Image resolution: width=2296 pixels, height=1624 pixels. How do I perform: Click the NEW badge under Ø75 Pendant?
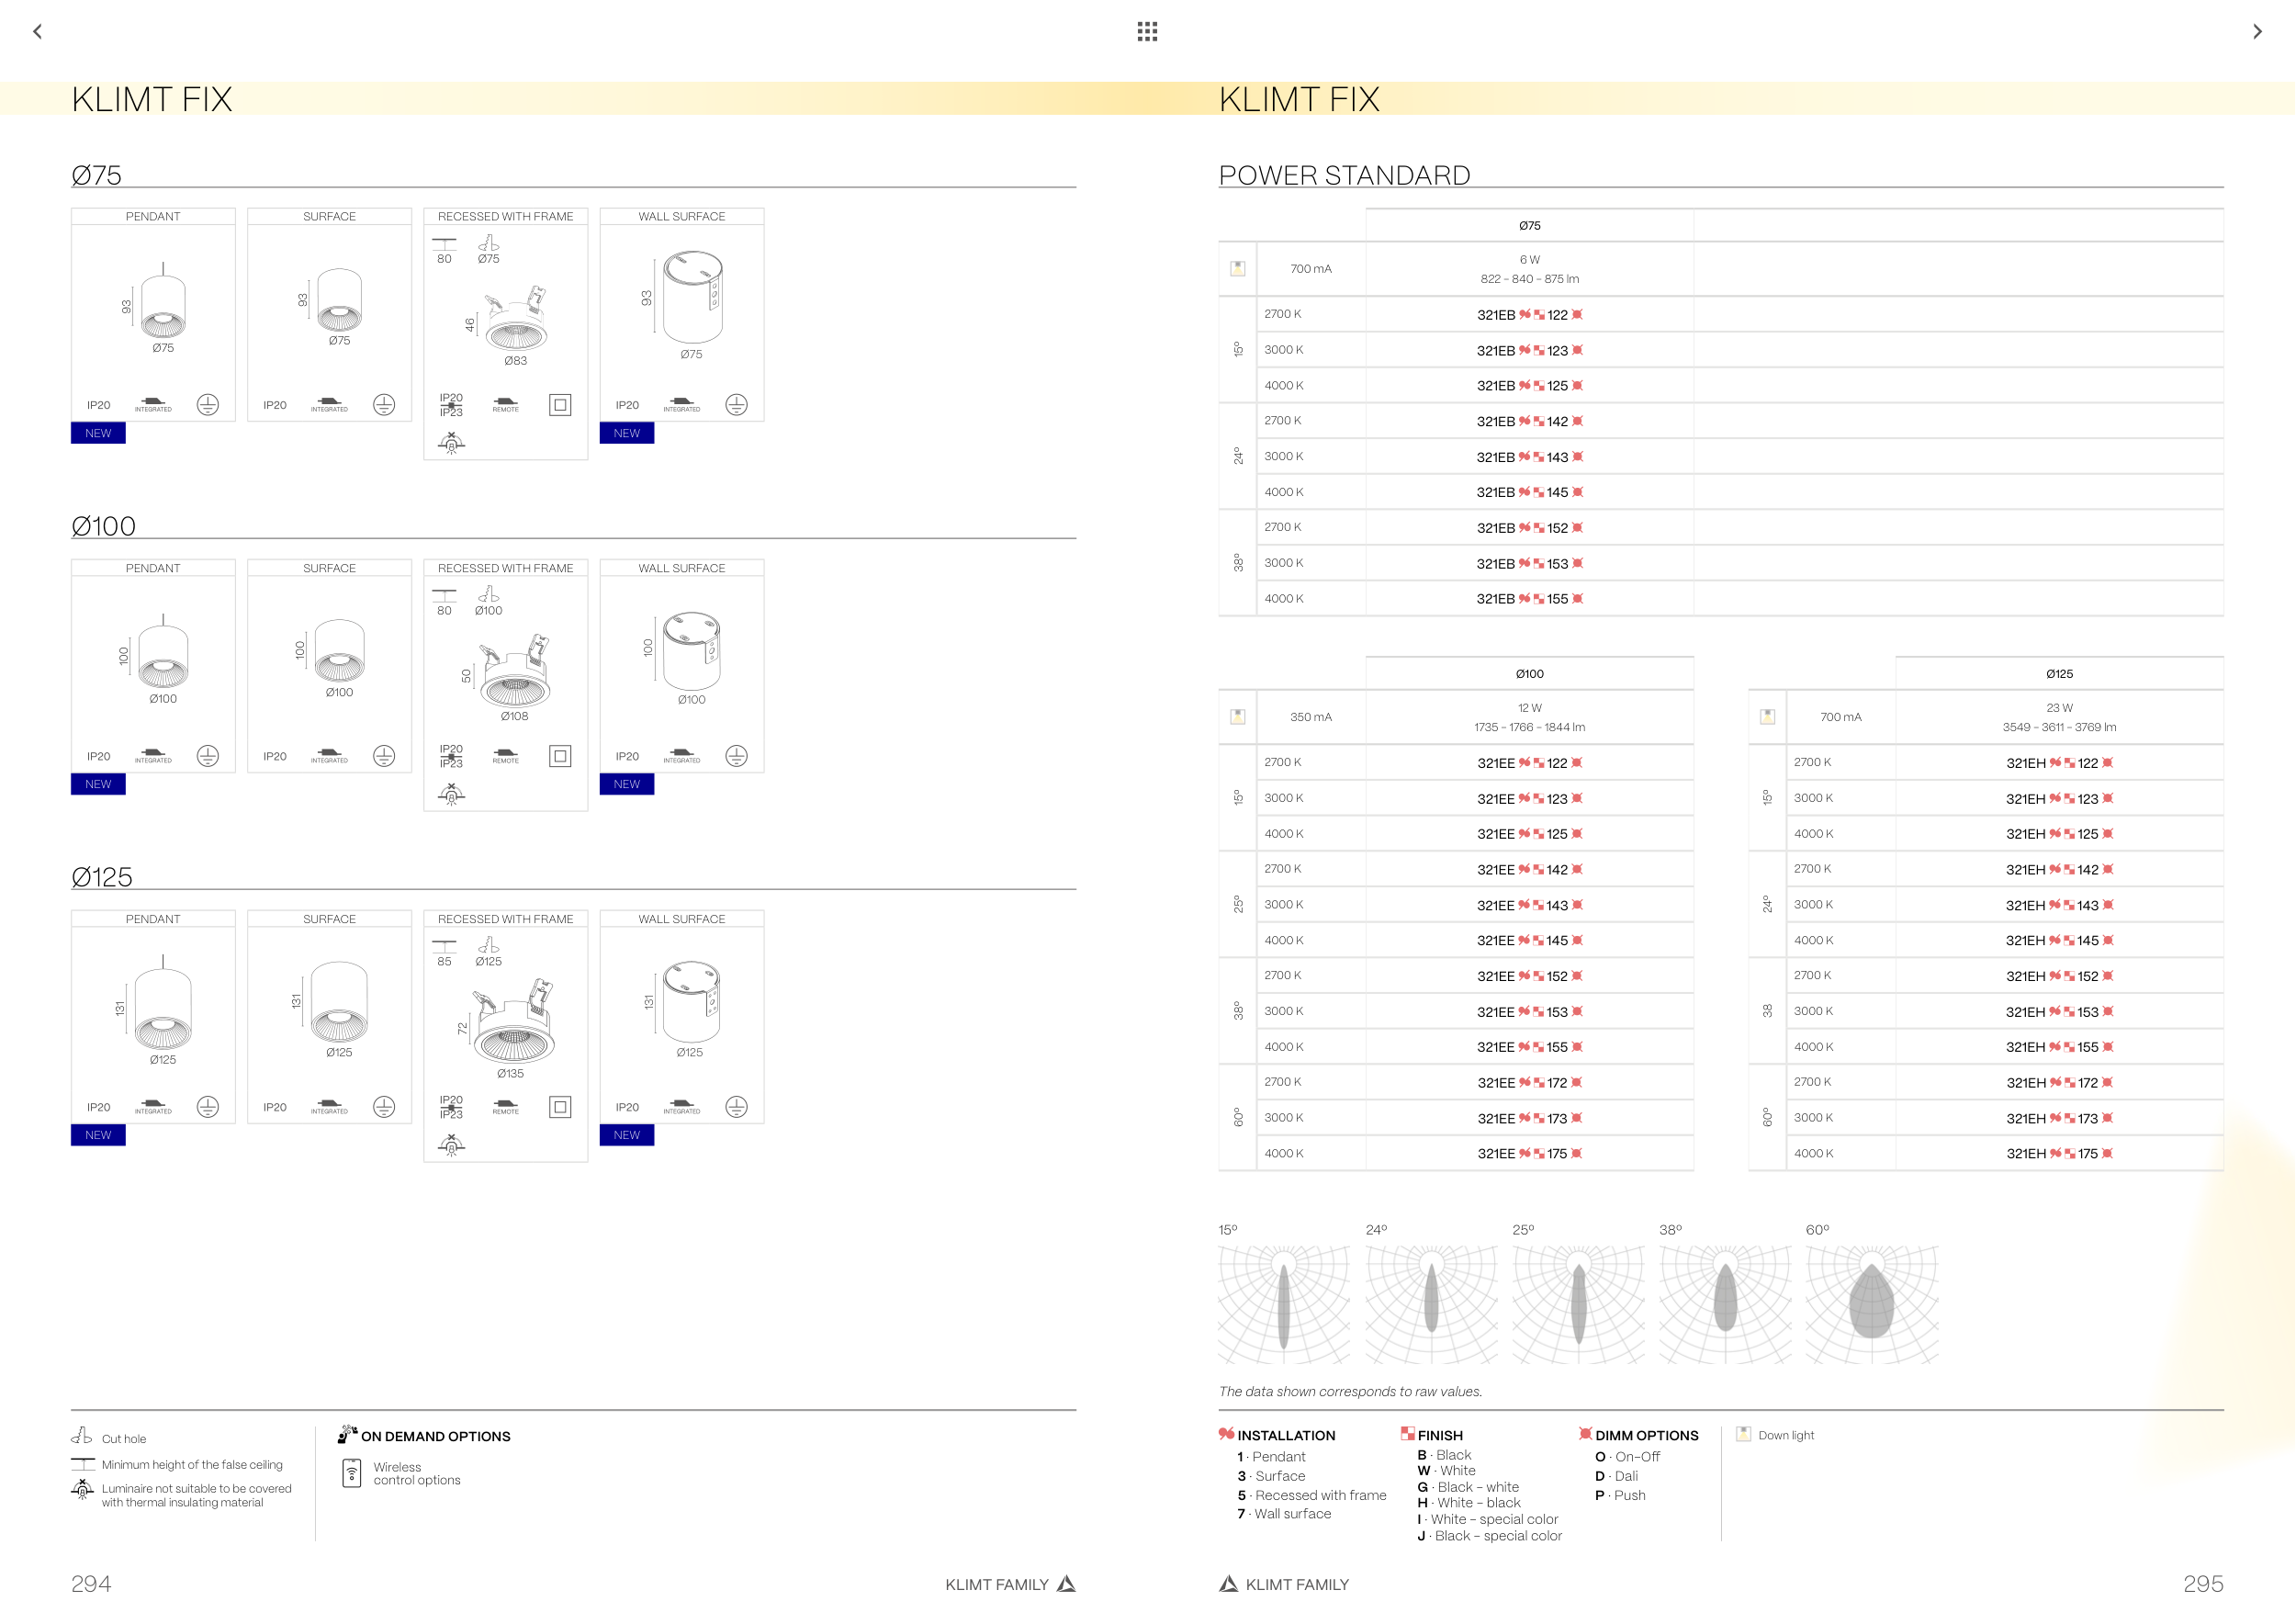pyautogui.click(x=98, y=433)
